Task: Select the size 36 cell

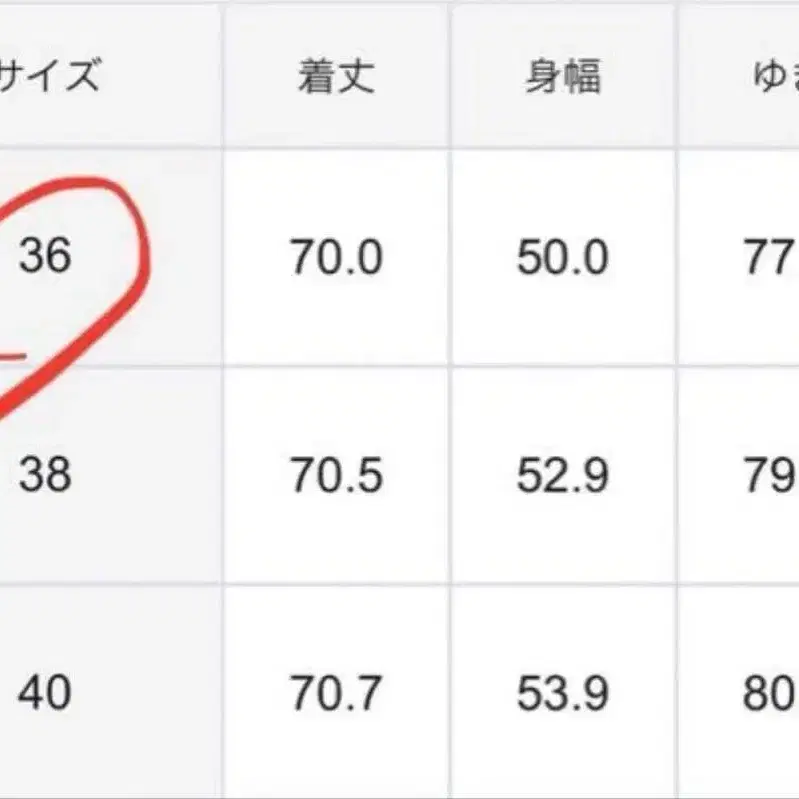Action: 45,258
